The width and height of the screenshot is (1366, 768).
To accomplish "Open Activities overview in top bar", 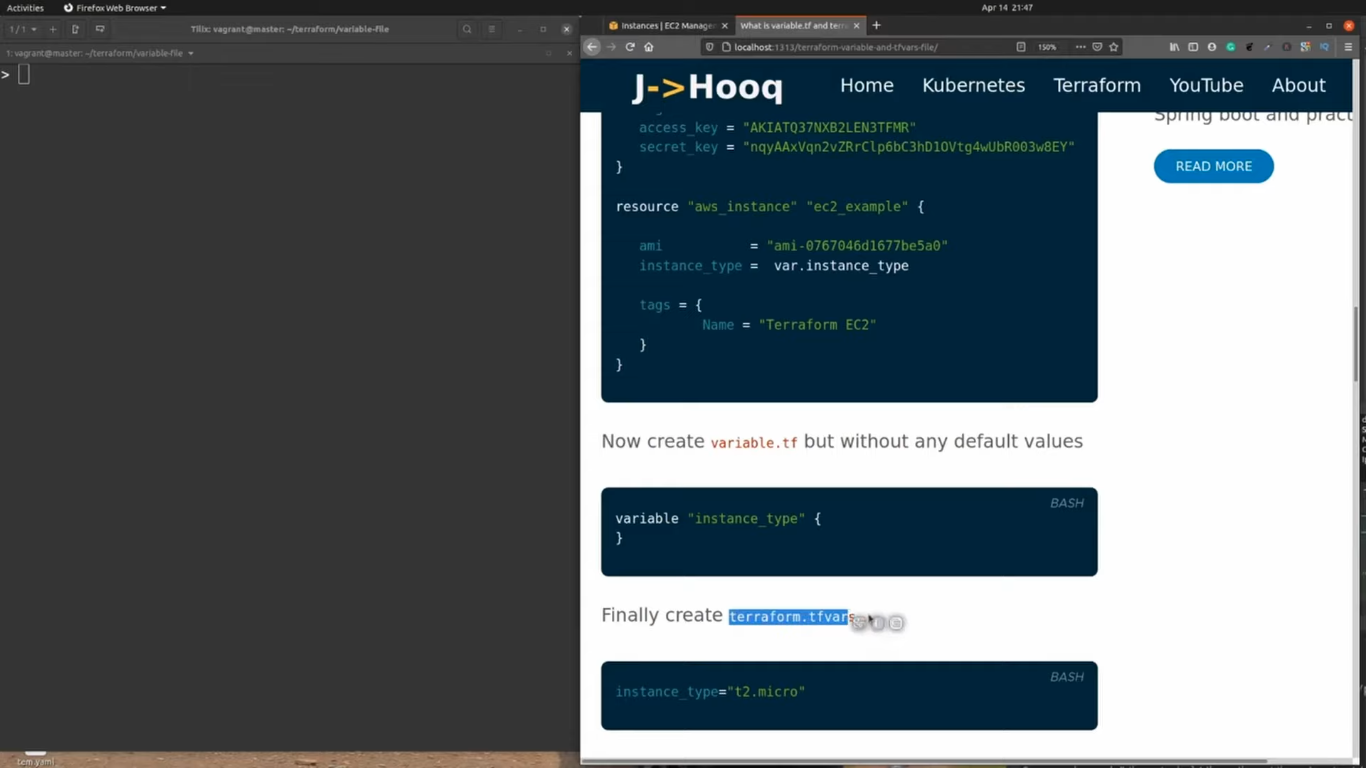I will tap(25, 7).
